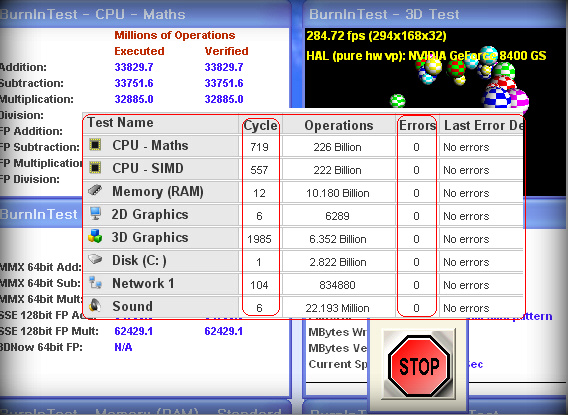This screenshot has width=568, height=415.
Task: Click the 3D Graphics cubes icon
Action: click(95, 236)
